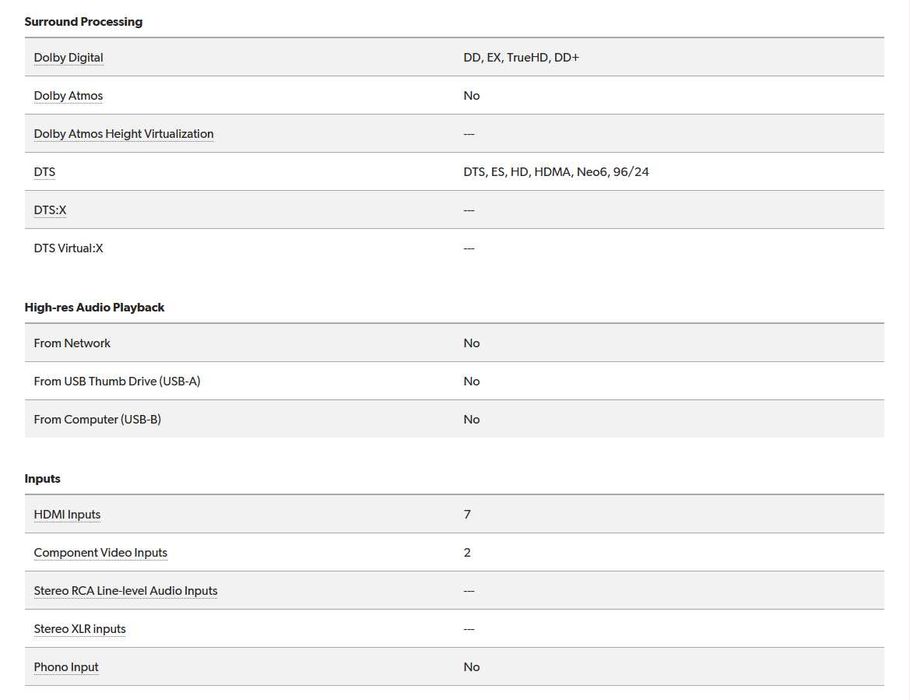Click the Phono Input term link
This screenshot has height=700, width=910.
point(66,667)
